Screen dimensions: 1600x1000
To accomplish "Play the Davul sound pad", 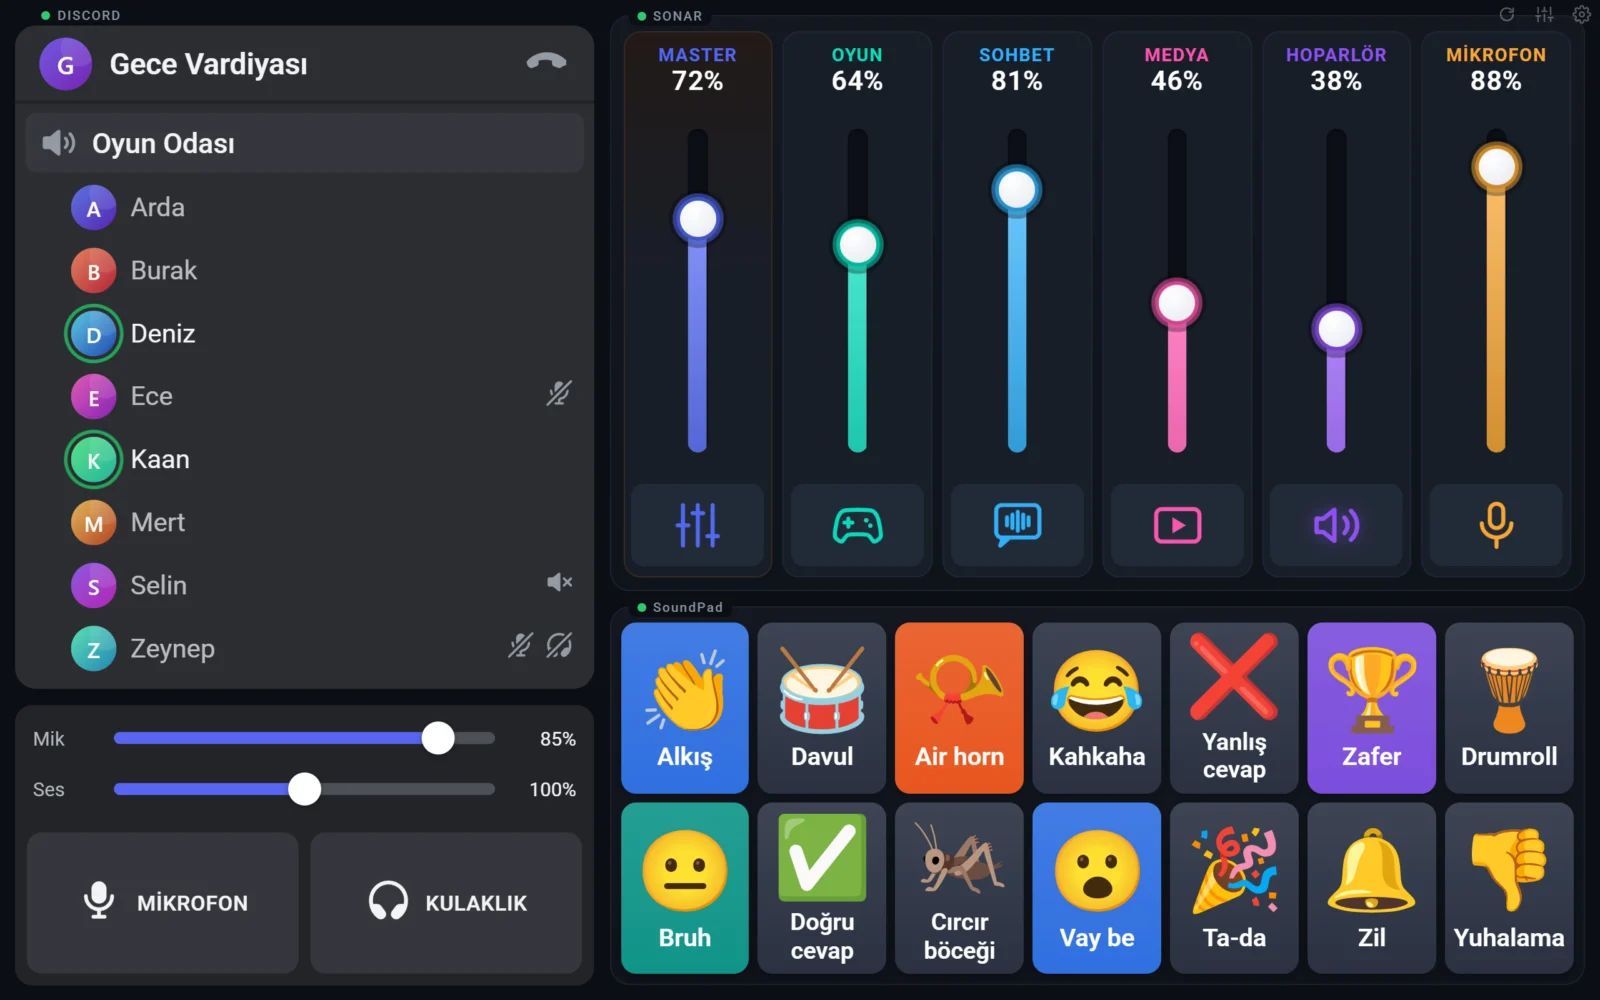I will coord(822,708).
